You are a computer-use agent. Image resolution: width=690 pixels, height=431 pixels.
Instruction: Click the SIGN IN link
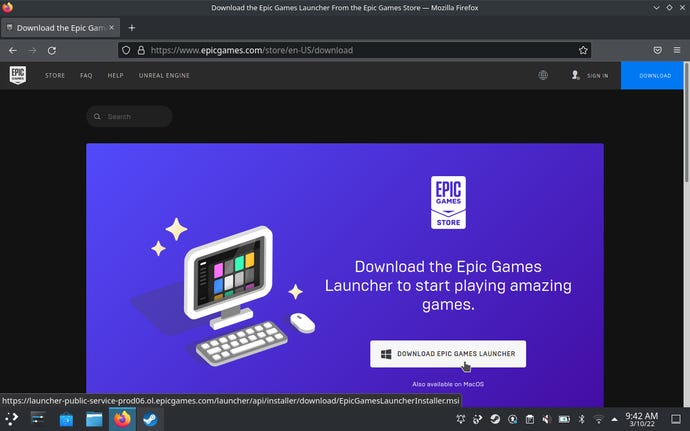[x=590, y=75]
